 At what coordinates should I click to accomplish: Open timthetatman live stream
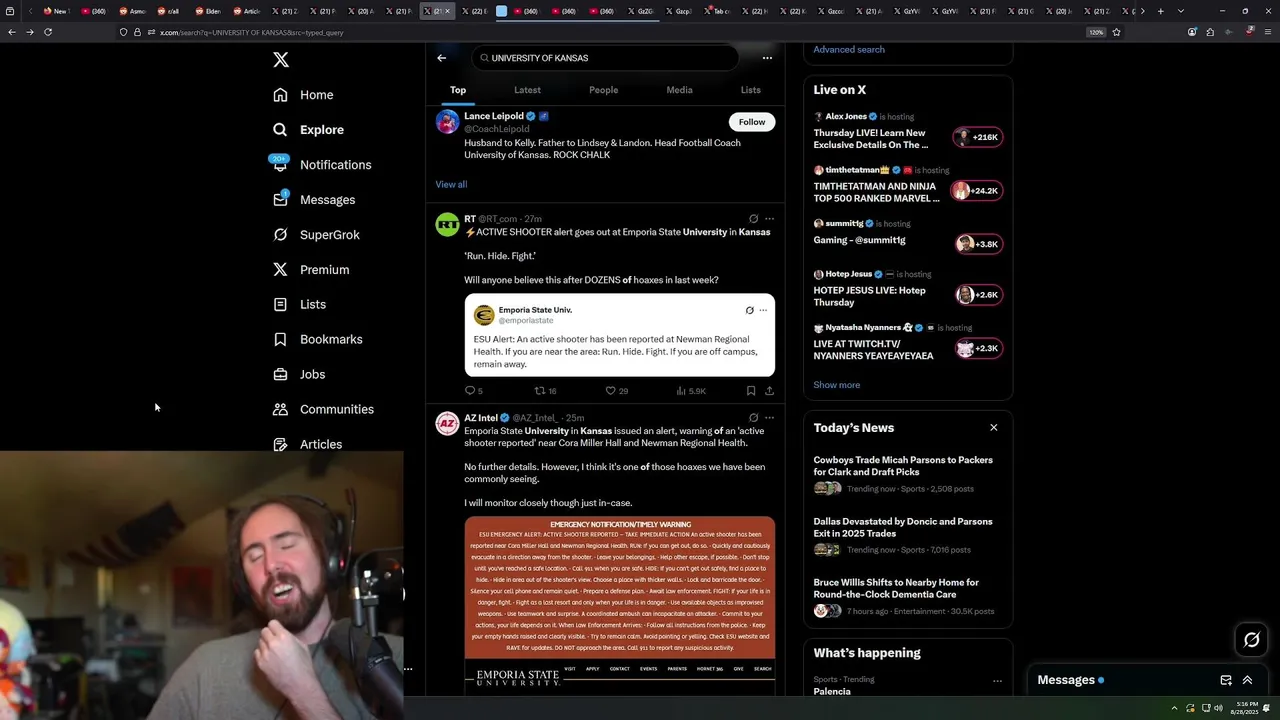(908, 185)
